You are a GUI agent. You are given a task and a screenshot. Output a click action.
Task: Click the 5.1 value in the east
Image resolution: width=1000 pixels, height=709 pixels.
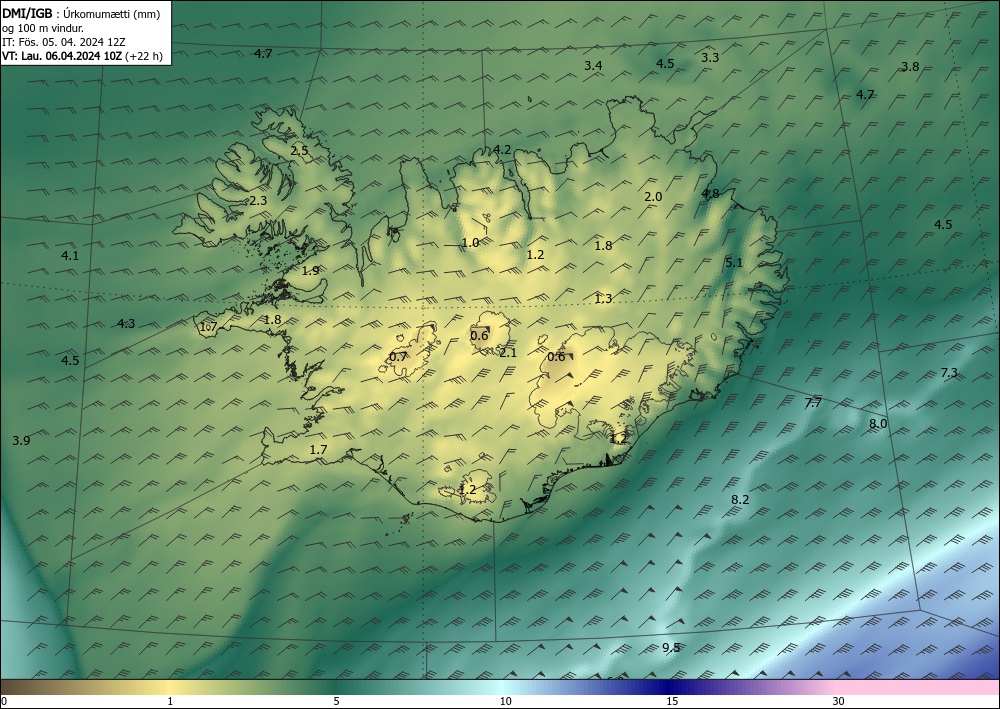pyautogui.click(x=734, y=263)
